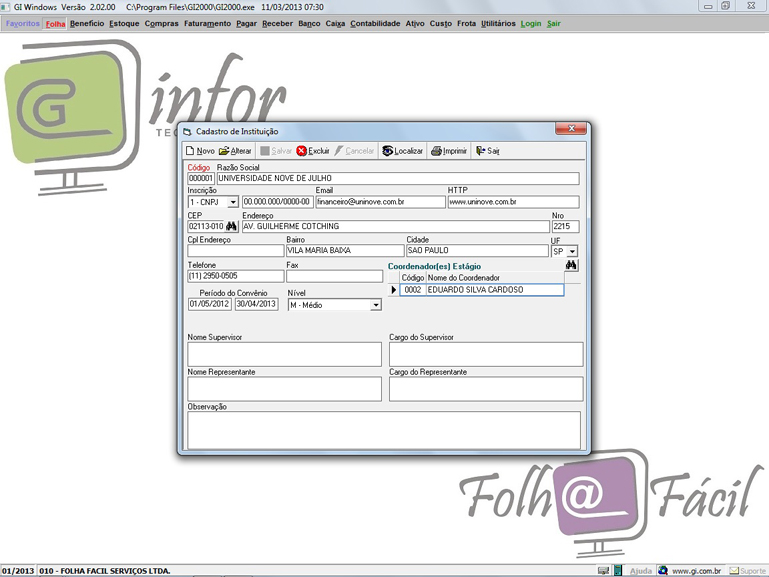769x577 pixels.
Task: Open the Custo menu
Action: coord(440,24)
